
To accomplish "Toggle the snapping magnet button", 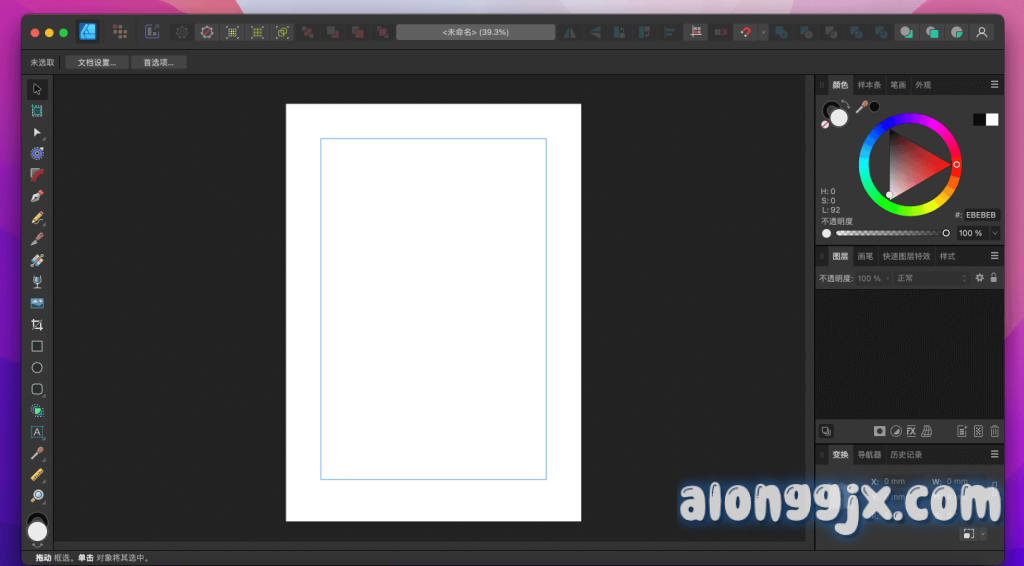I will click(745, 32).
